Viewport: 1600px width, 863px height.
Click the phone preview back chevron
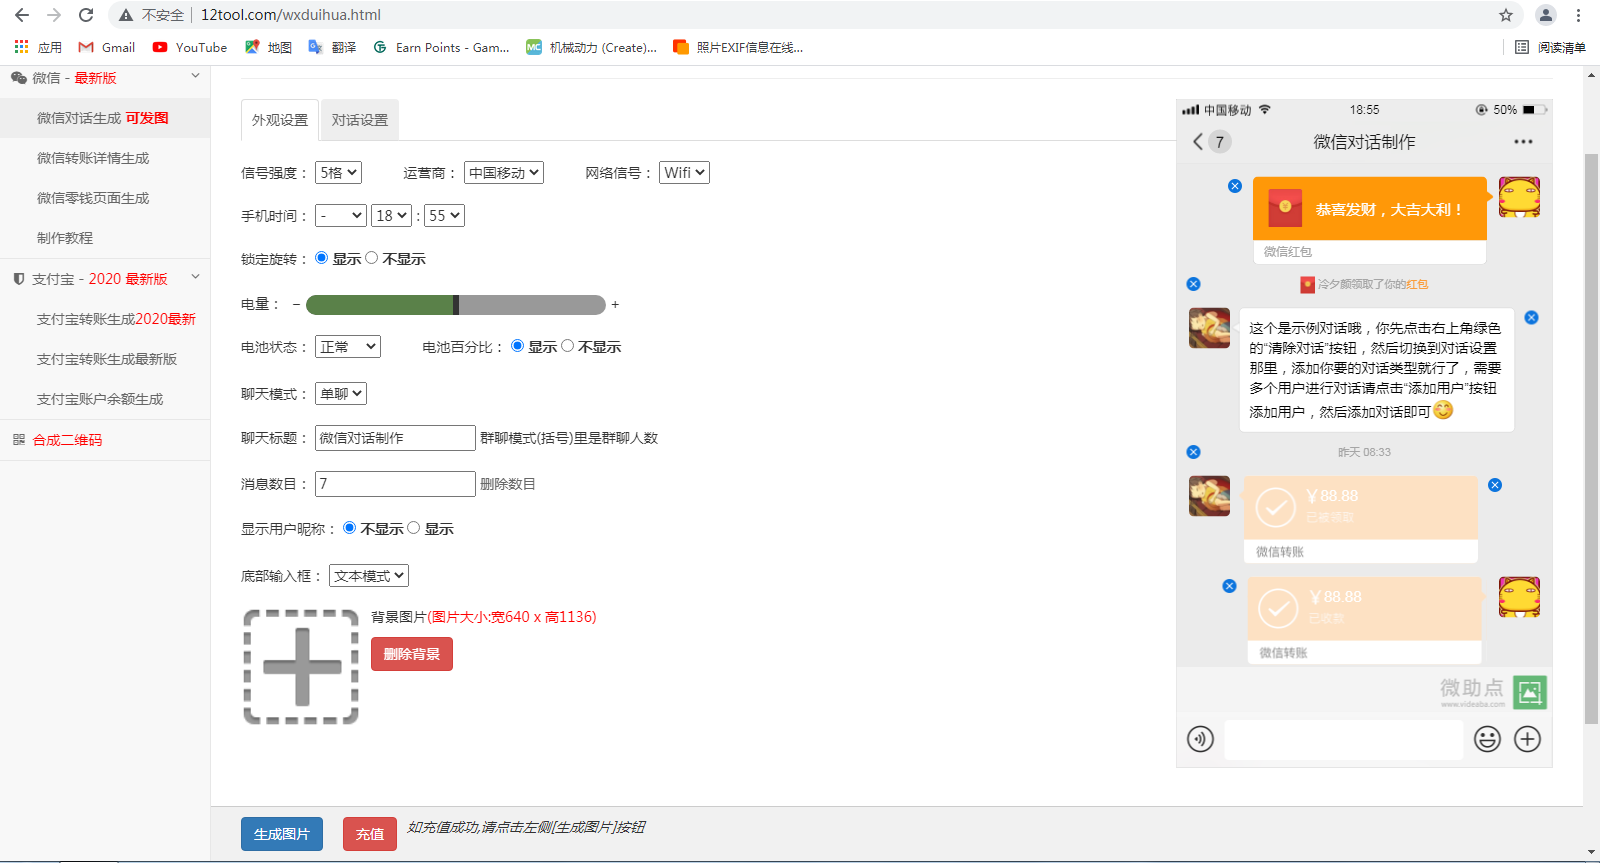coord(1198,142)
